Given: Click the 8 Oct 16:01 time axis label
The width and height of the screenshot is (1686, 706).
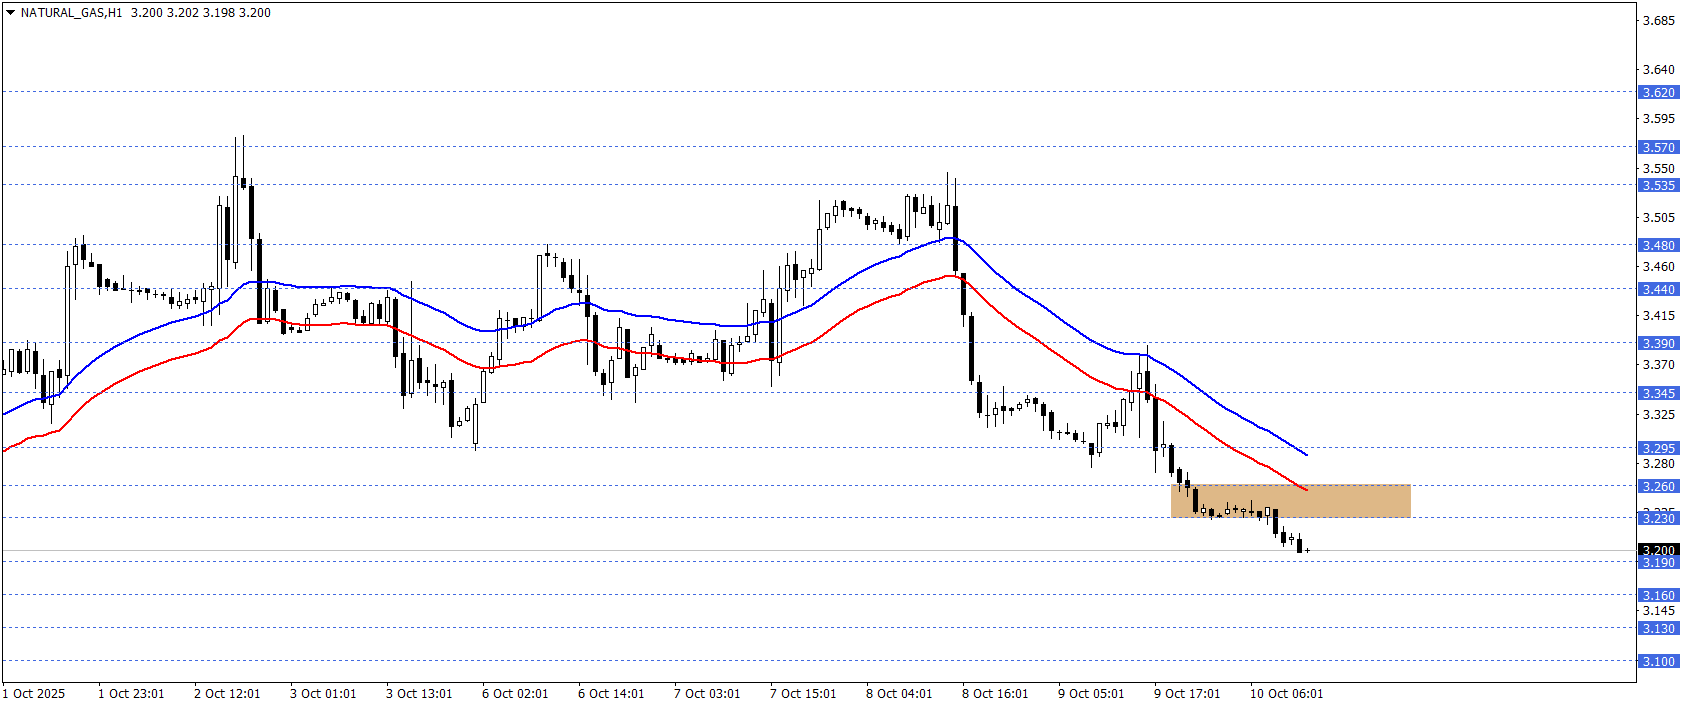Looking at the screenshot, I should pyautogui.click(x=995, y=693).
